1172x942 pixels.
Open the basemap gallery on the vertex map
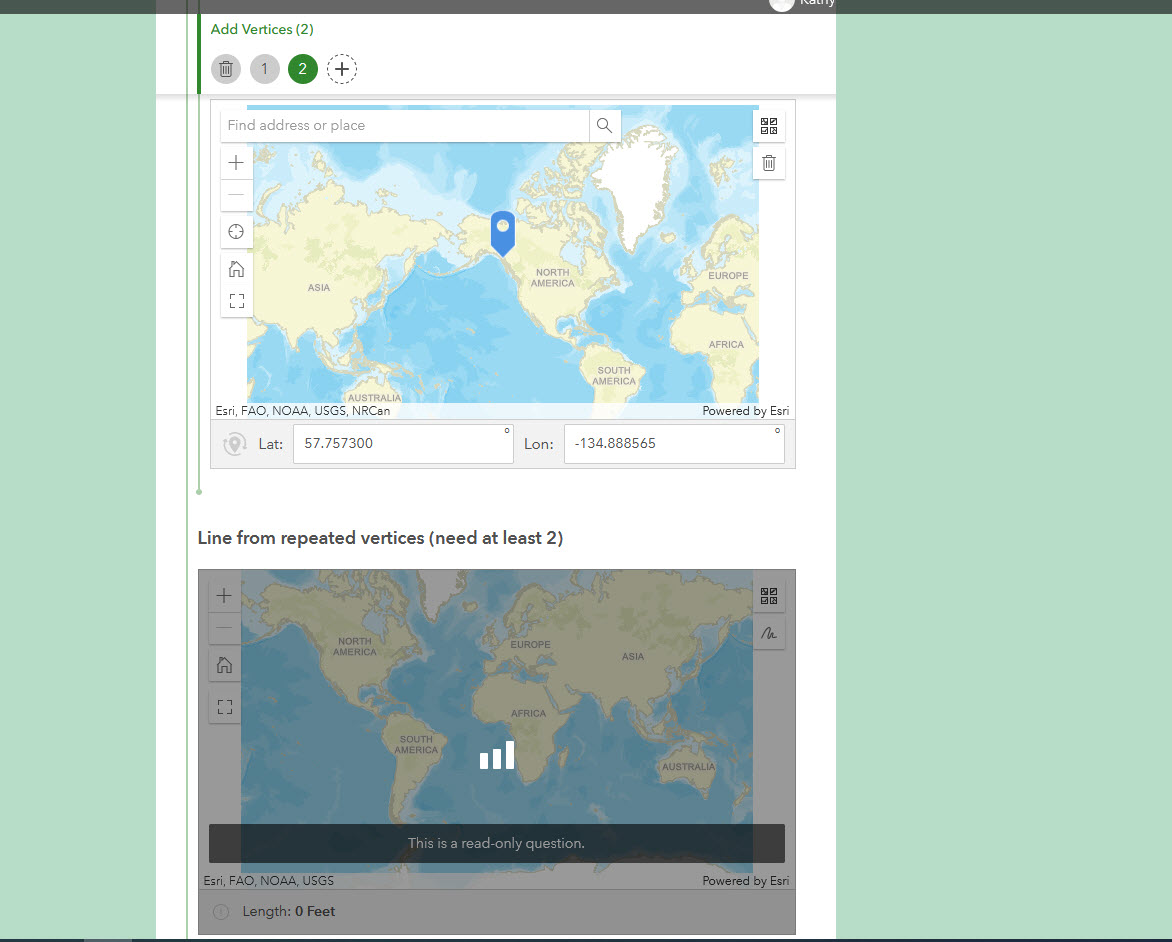[x=768, y=125]
